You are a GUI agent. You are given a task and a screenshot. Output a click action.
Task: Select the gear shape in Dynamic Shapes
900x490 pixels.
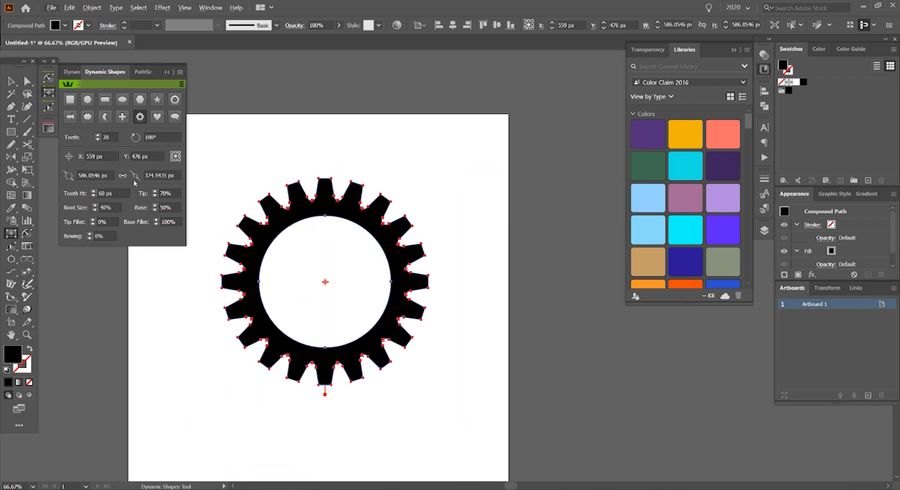(x=140, y=117)
